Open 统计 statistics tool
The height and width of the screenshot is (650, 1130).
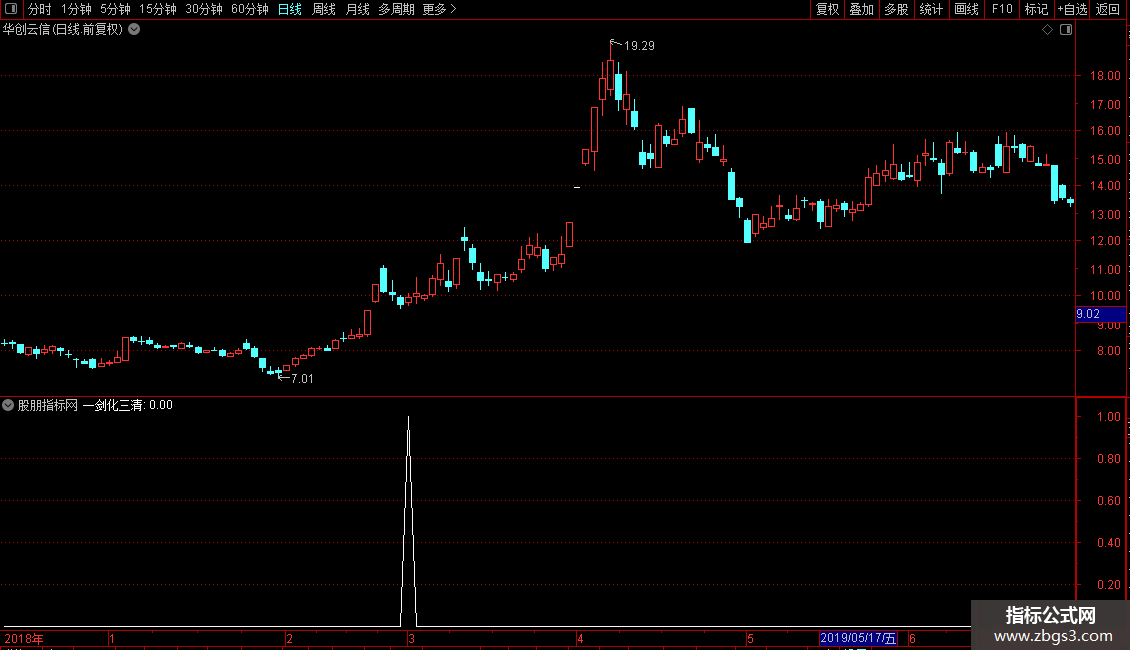pos(930,9)
